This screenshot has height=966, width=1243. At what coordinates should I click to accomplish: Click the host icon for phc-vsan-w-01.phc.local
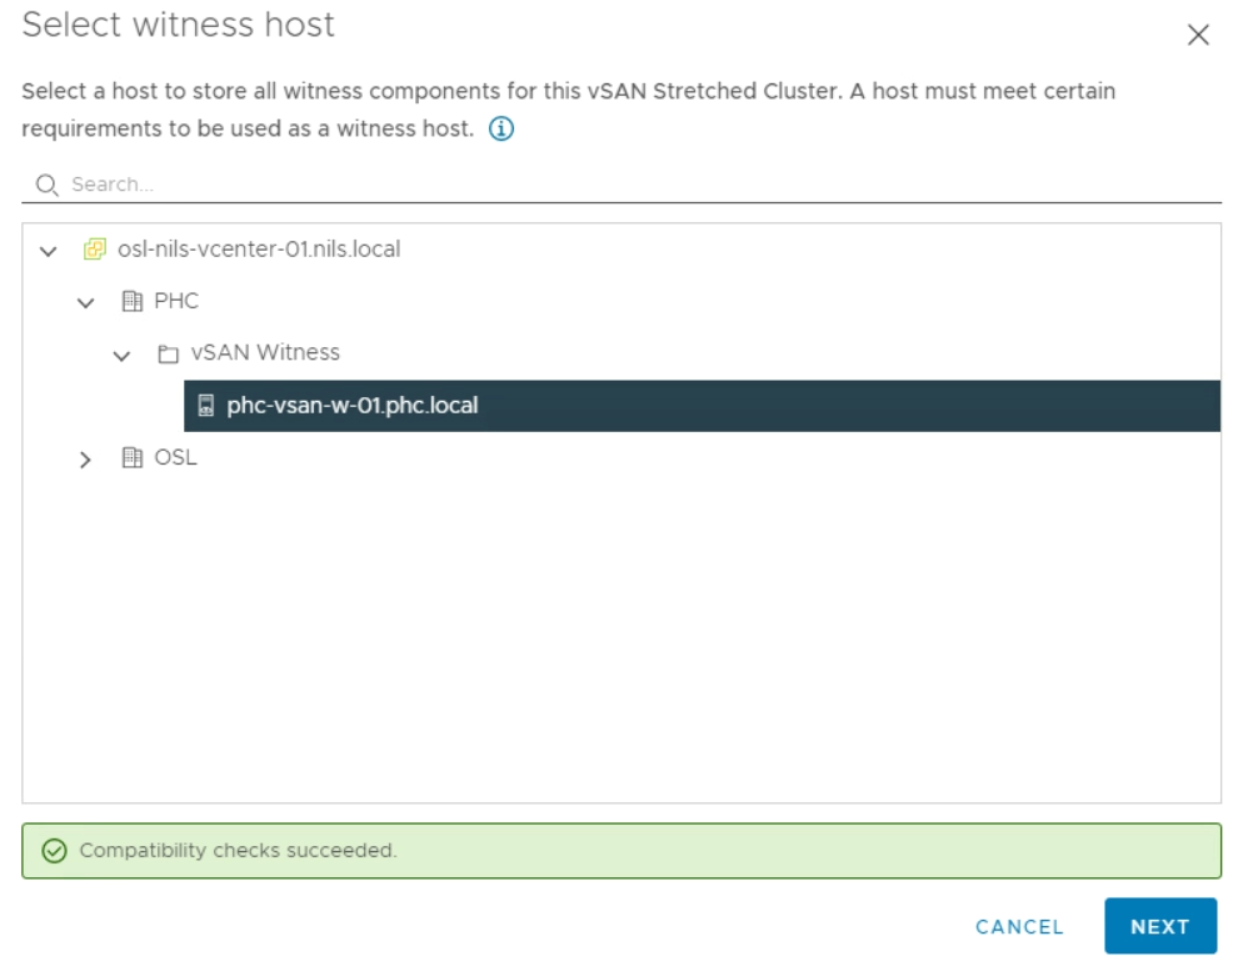point(206,405)
